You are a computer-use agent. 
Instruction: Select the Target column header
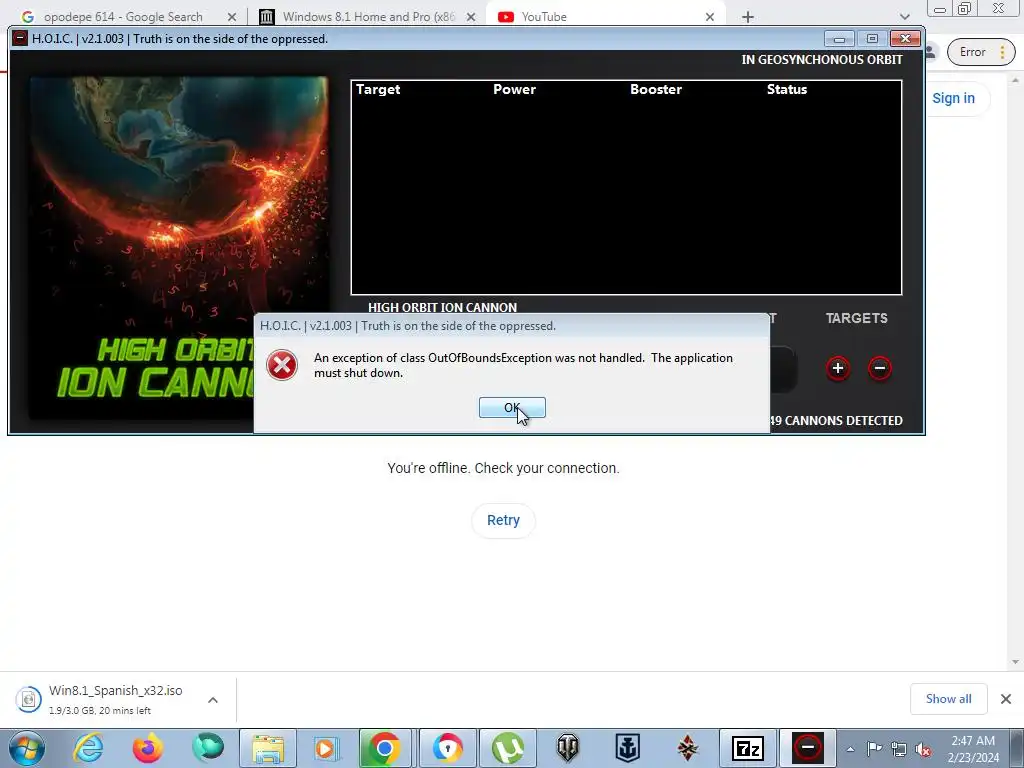tap(378, 89)
